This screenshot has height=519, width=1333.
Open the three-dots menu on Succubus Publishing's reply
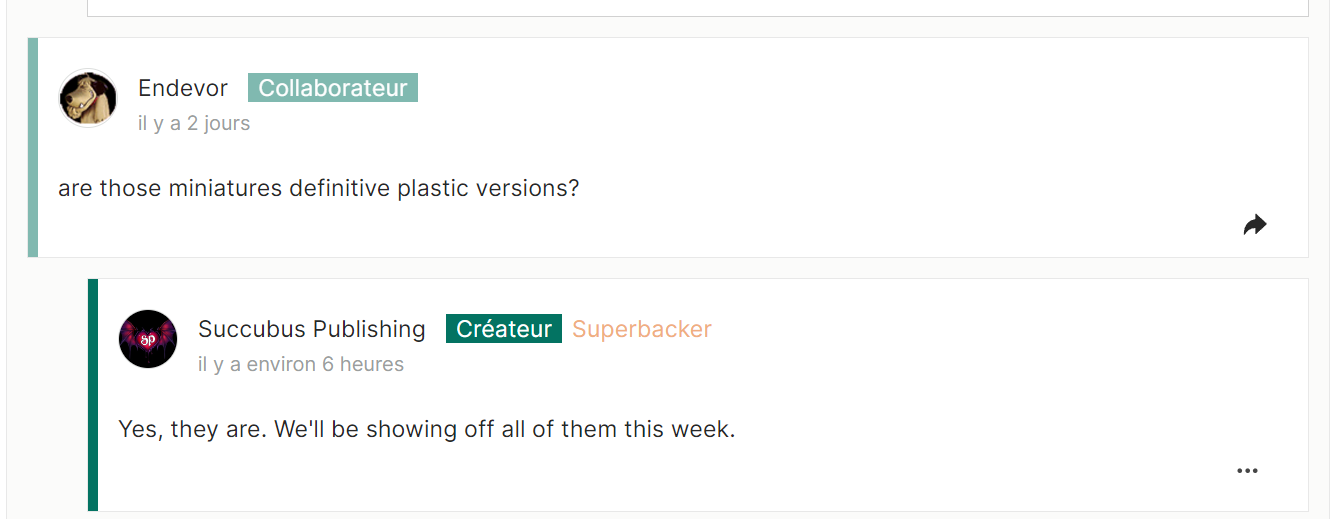1247,471
